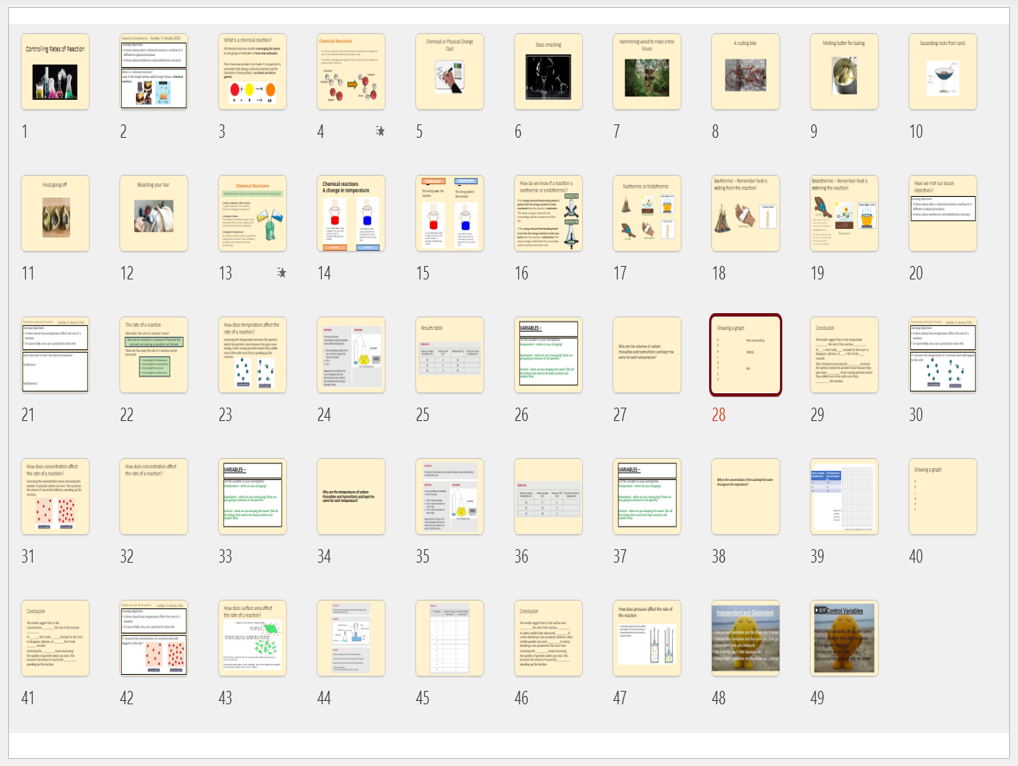Viewport: 1018px width, 766px height.
Task: Click the 'Control Variables' slide 49 thumbnail
Action: click(x=844, y=638)
